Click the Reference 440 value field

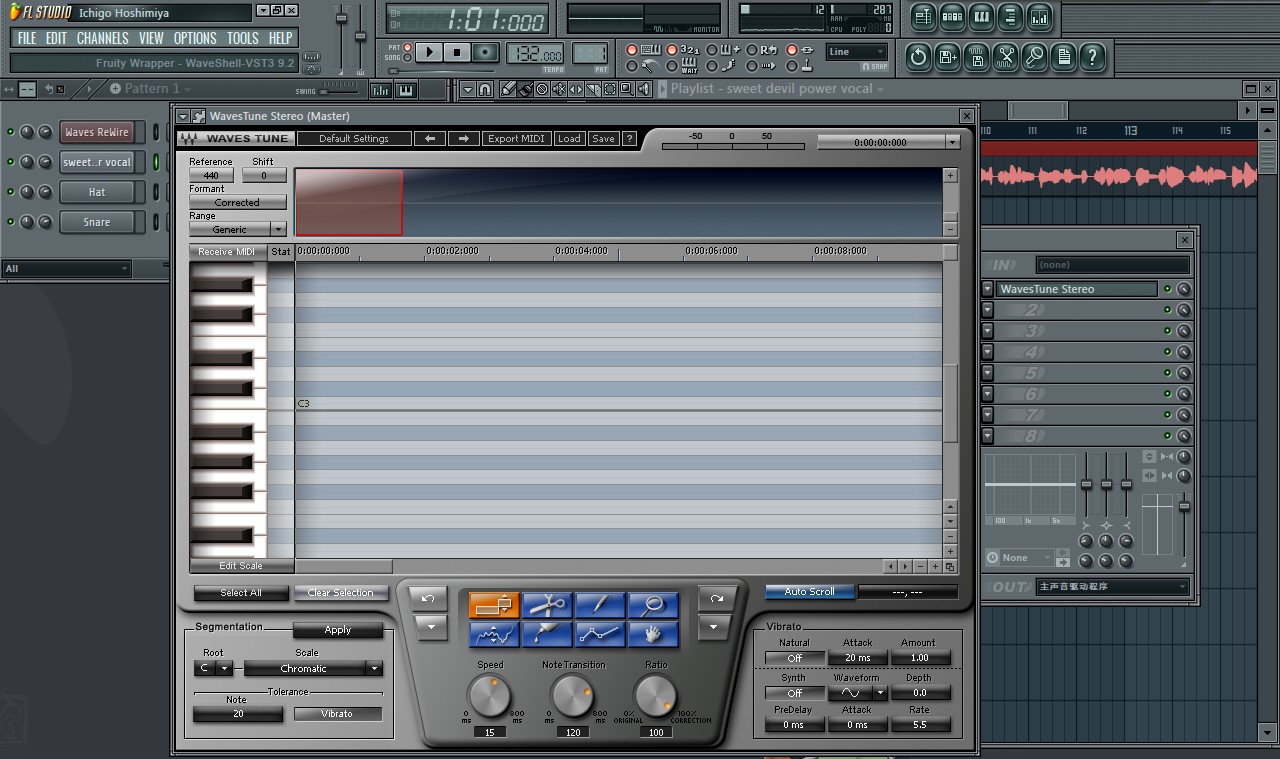211,175
